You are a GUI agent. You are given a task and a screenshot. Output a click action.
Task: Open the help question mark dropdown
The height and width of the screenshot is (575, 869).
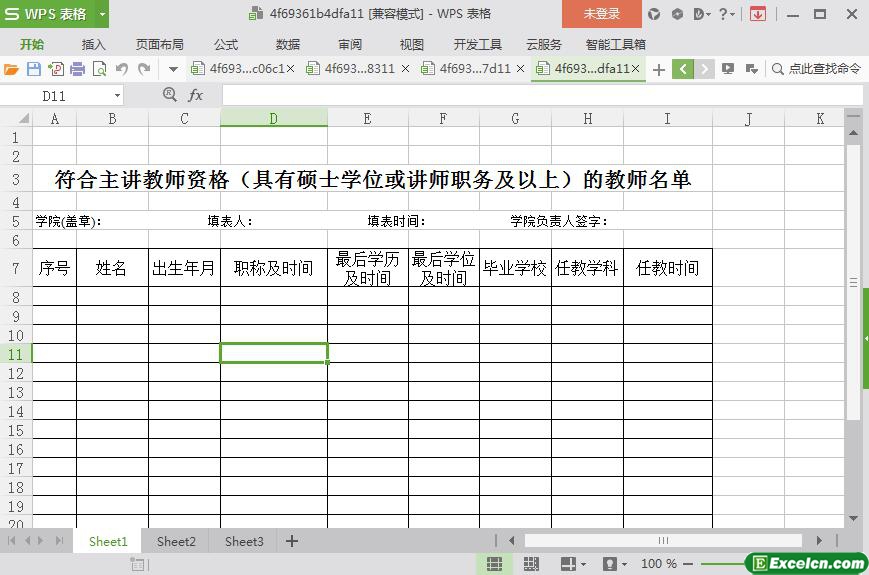[x=727, y=14]
